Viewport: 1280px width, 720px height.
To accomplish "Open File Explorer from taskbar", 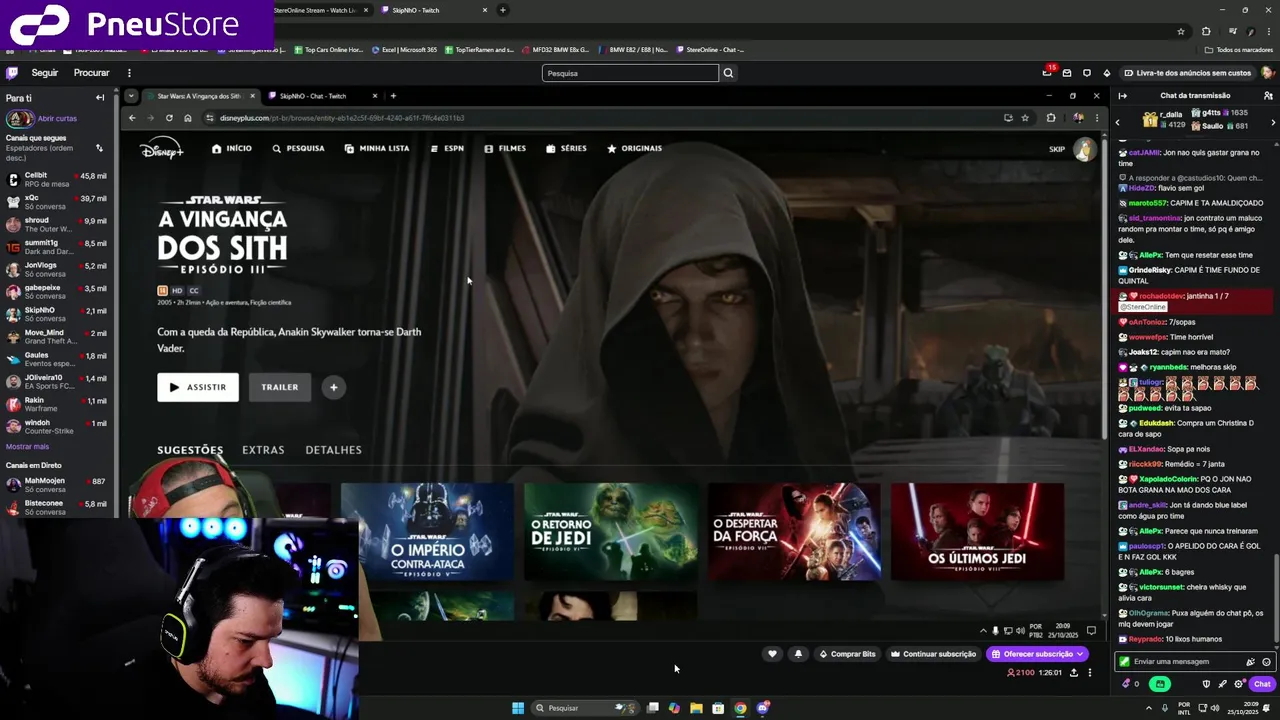I will 696,708.
